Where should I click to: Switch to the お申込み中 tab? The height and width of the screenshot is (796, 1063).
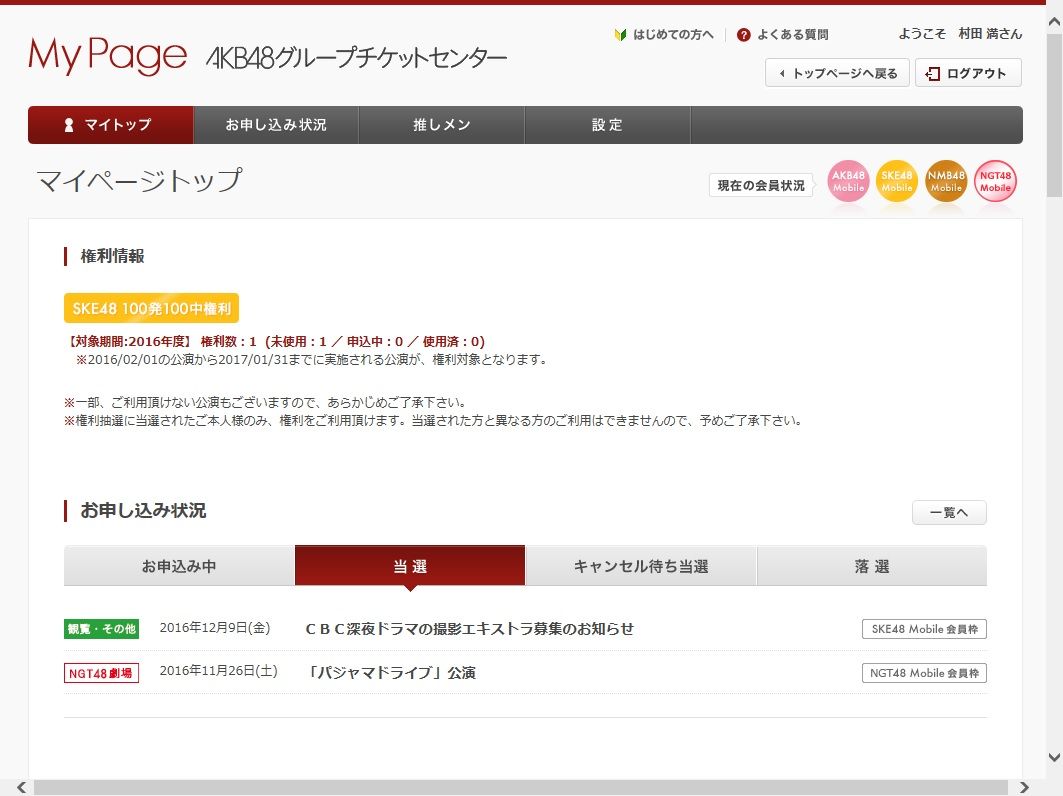(179, 565)
